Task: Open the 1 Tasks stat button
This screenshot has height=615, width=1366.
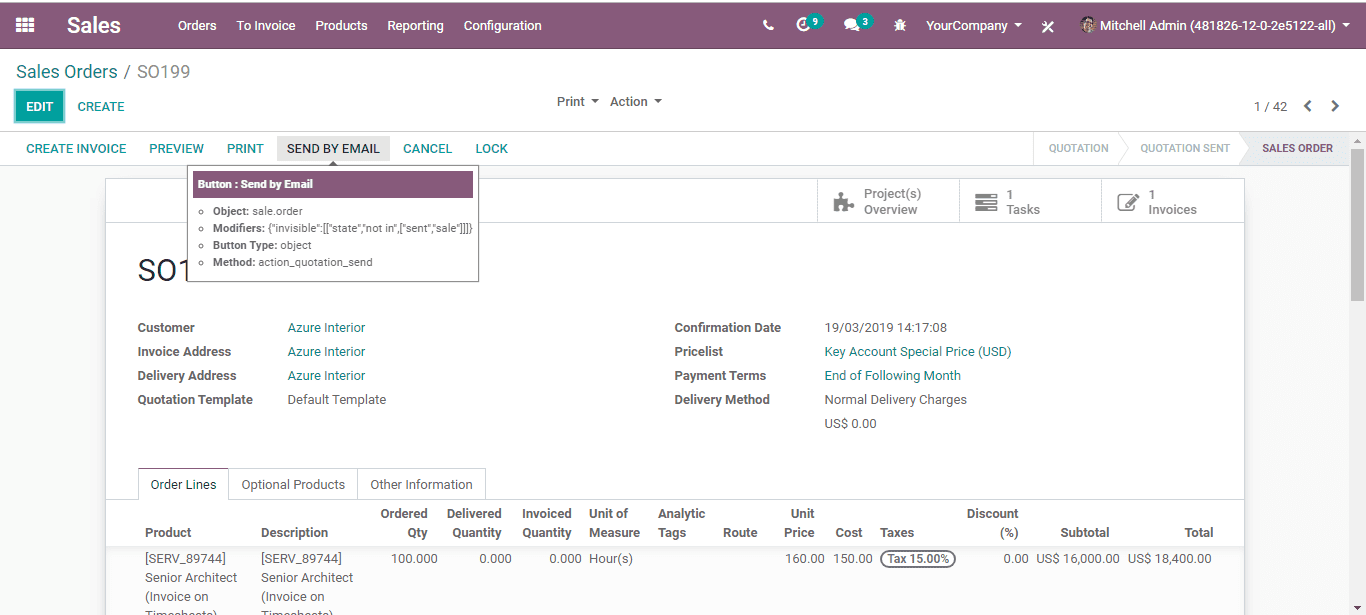Action: 1030,201
